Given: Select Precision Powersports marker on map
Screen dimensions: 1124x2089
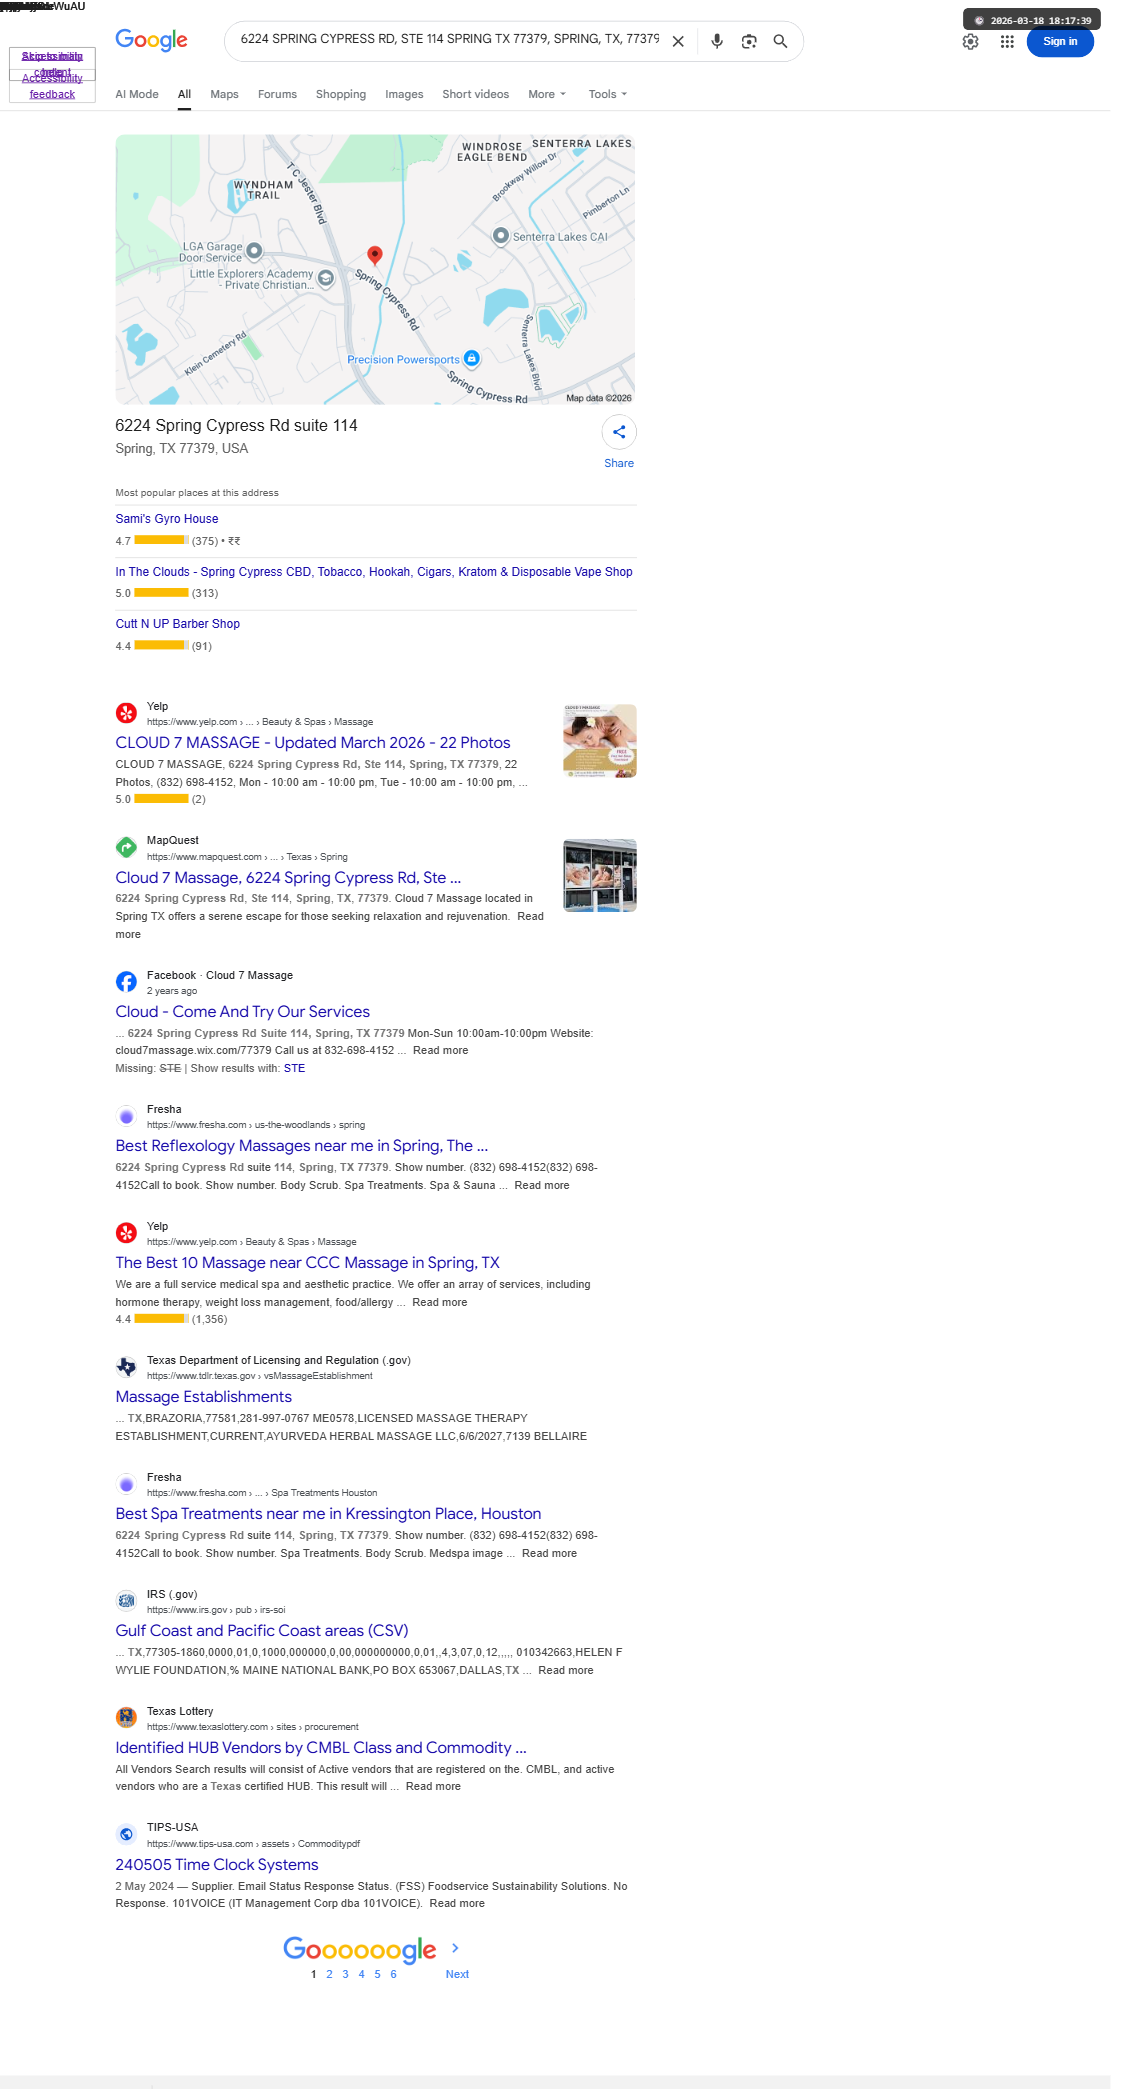Looking at the screenshot, I should pyautogui.click(x=472, y=358).
